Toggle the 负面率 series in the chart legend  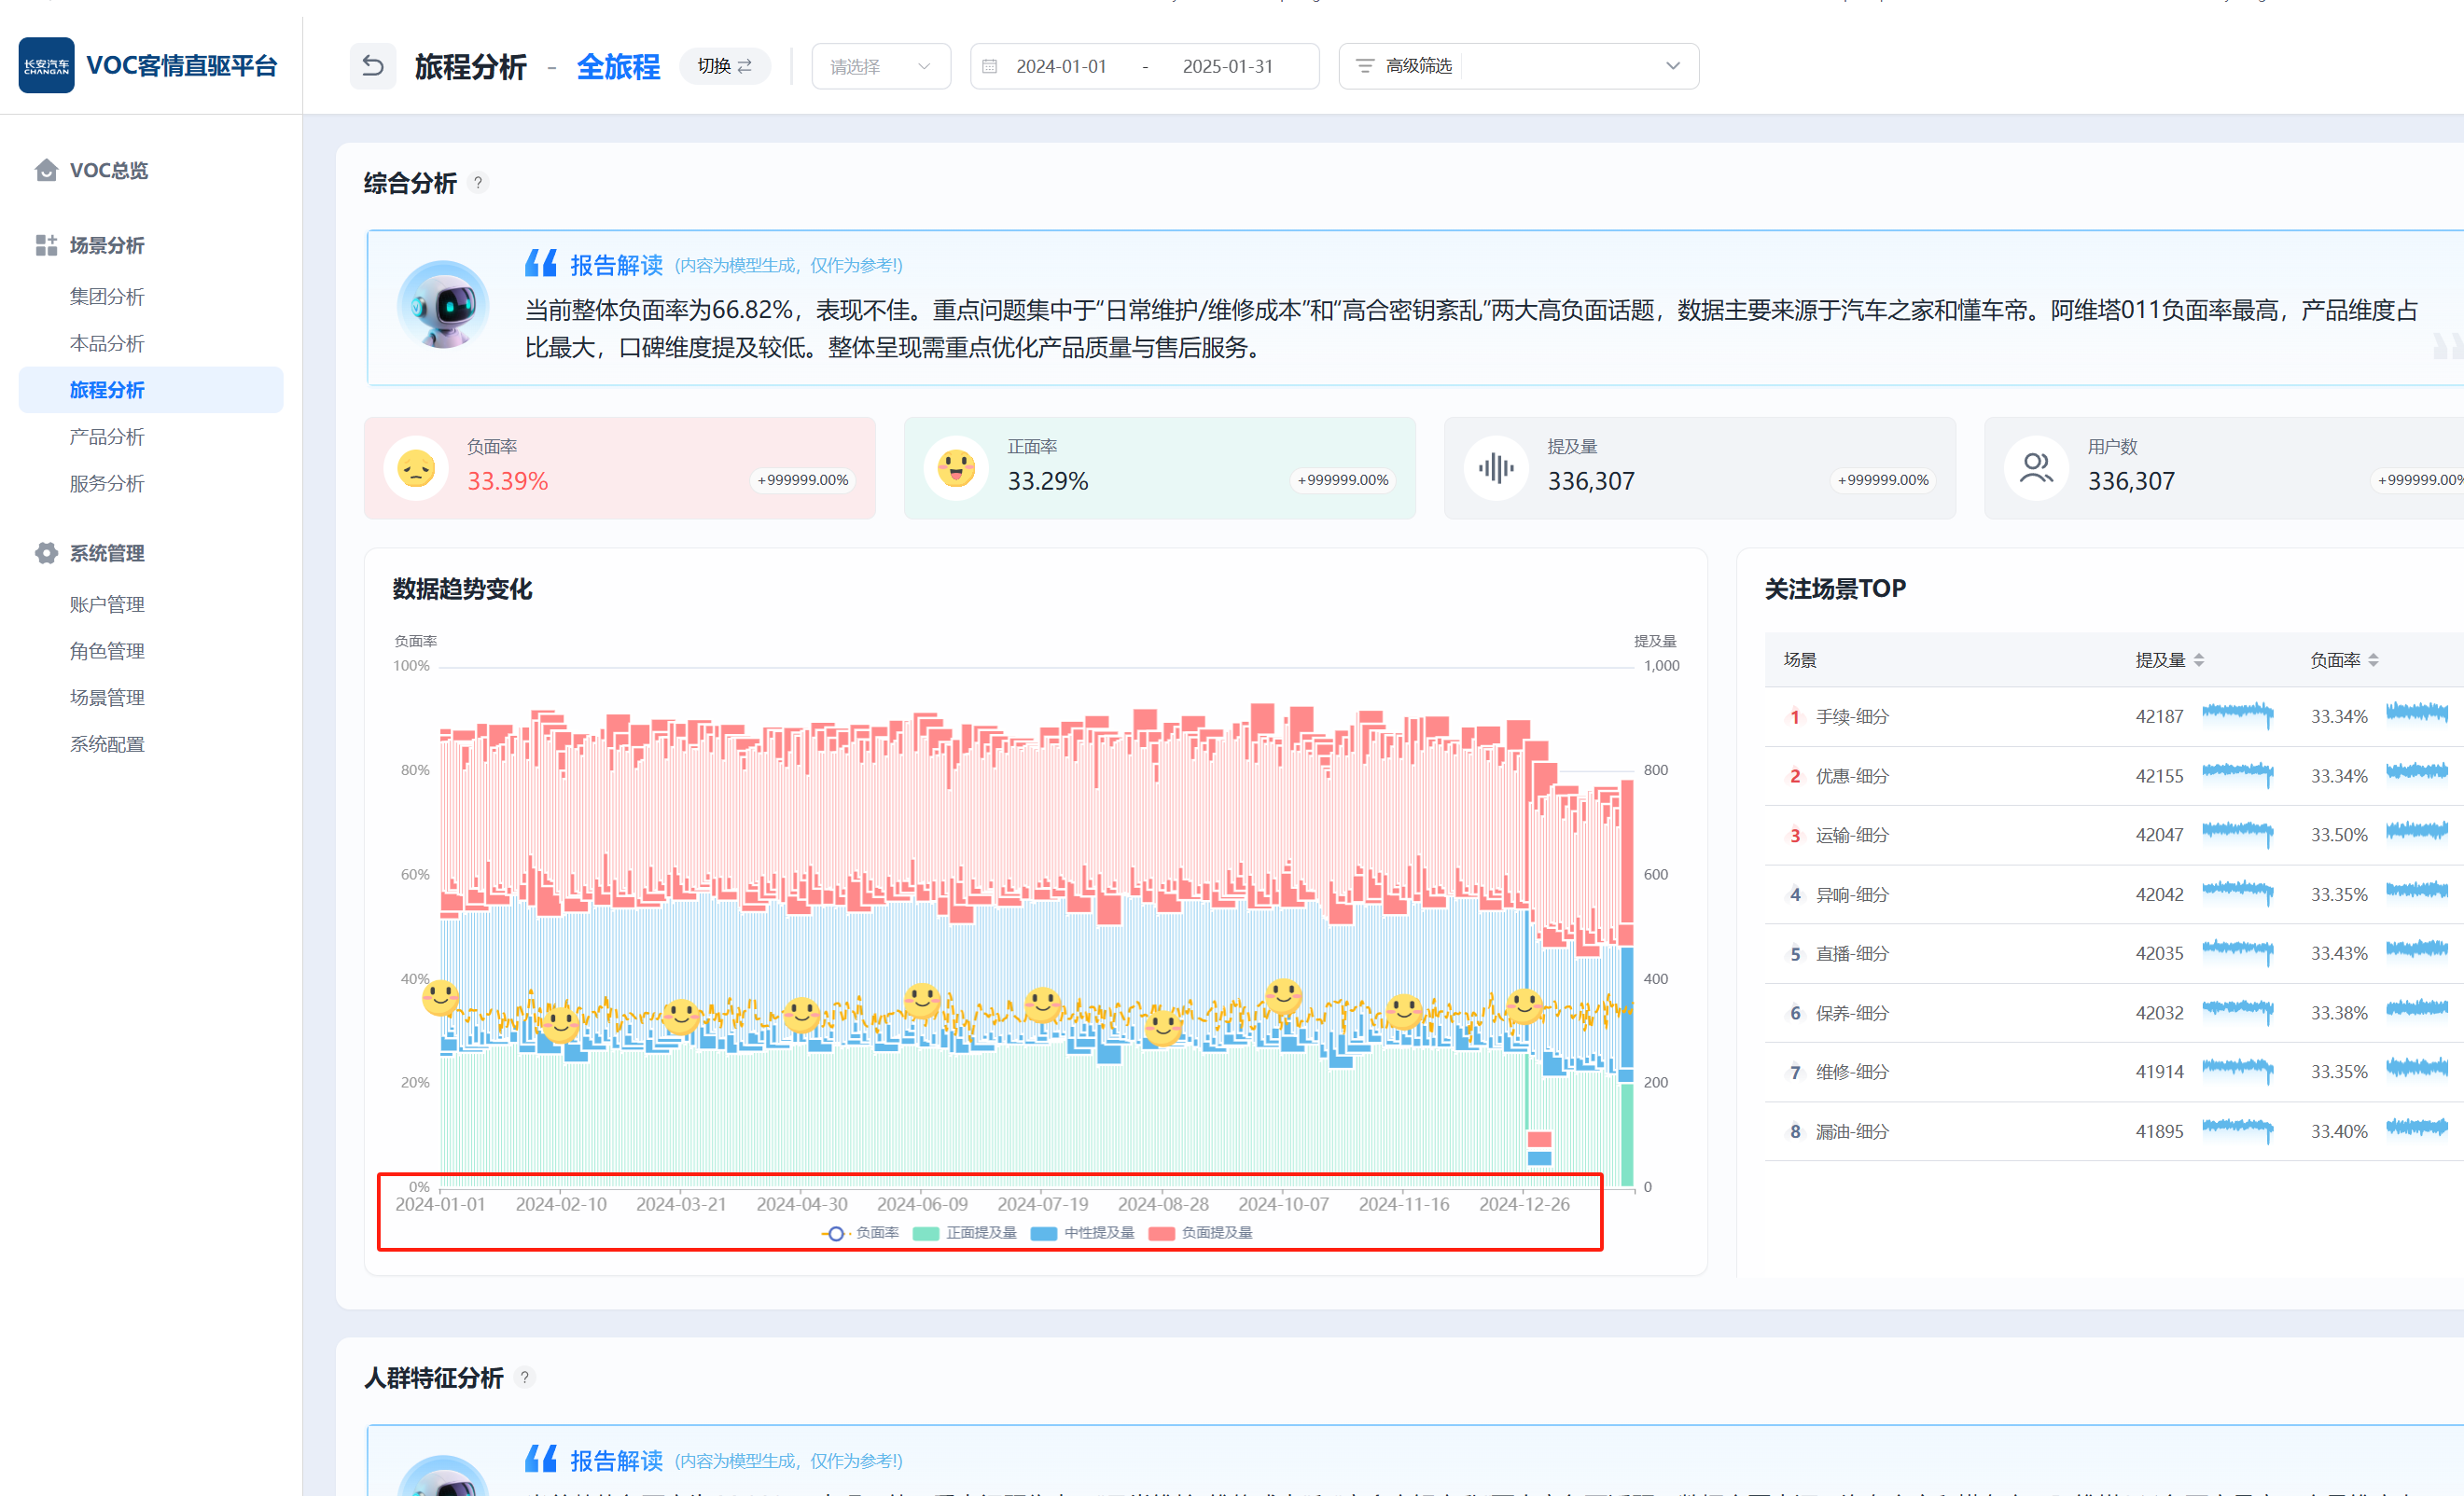click(860, 1233)
